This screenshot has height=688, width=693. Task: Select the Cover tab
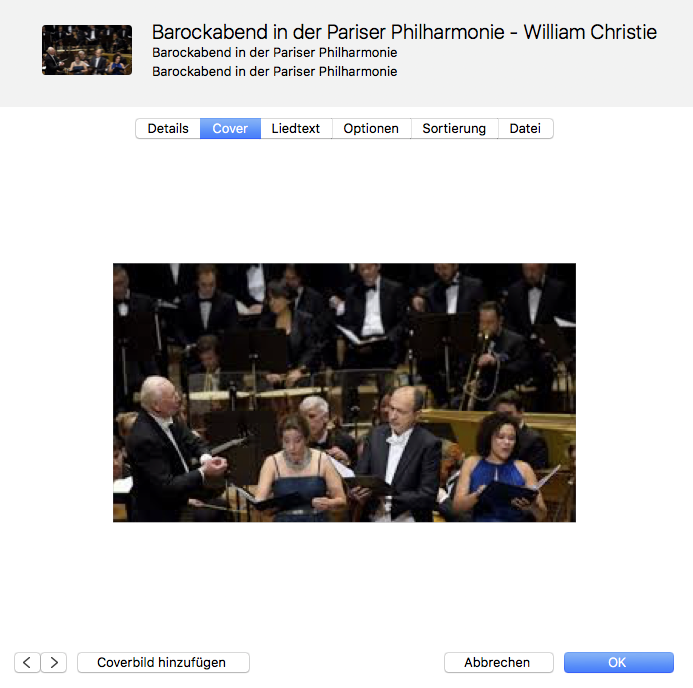tap(230, 128)
